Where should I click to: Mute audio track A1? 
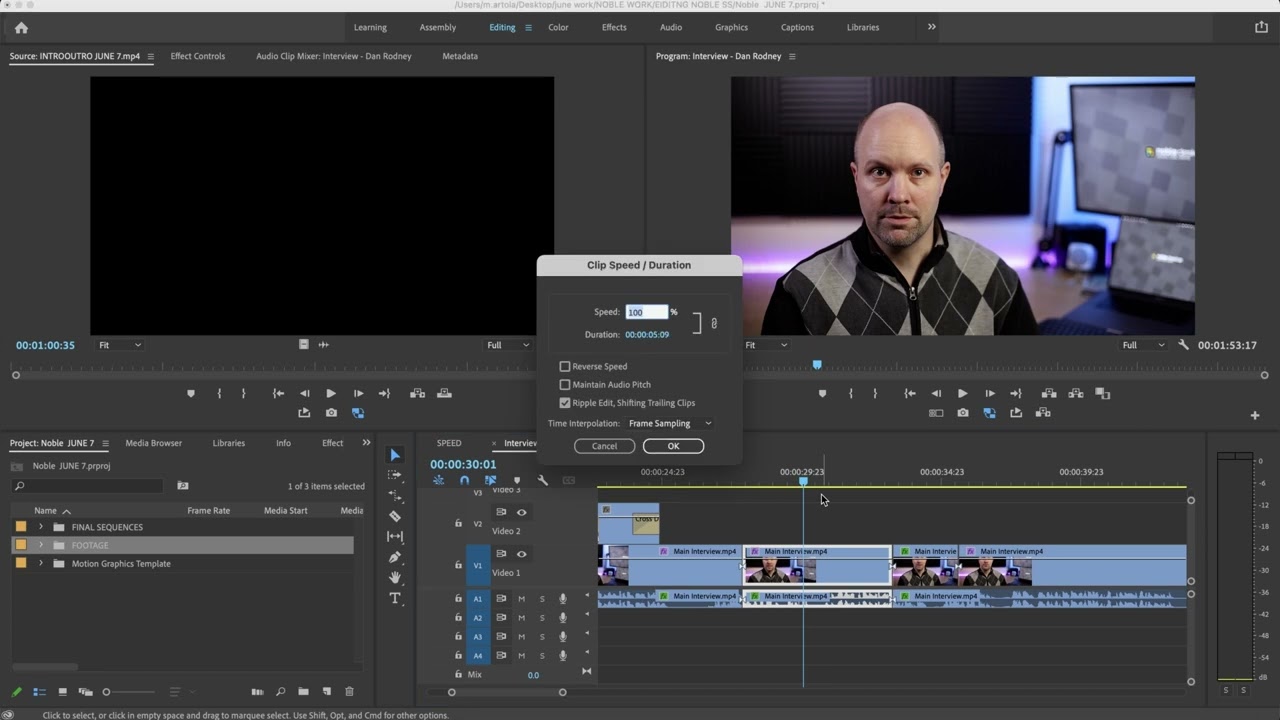click(x=521, y=599)
